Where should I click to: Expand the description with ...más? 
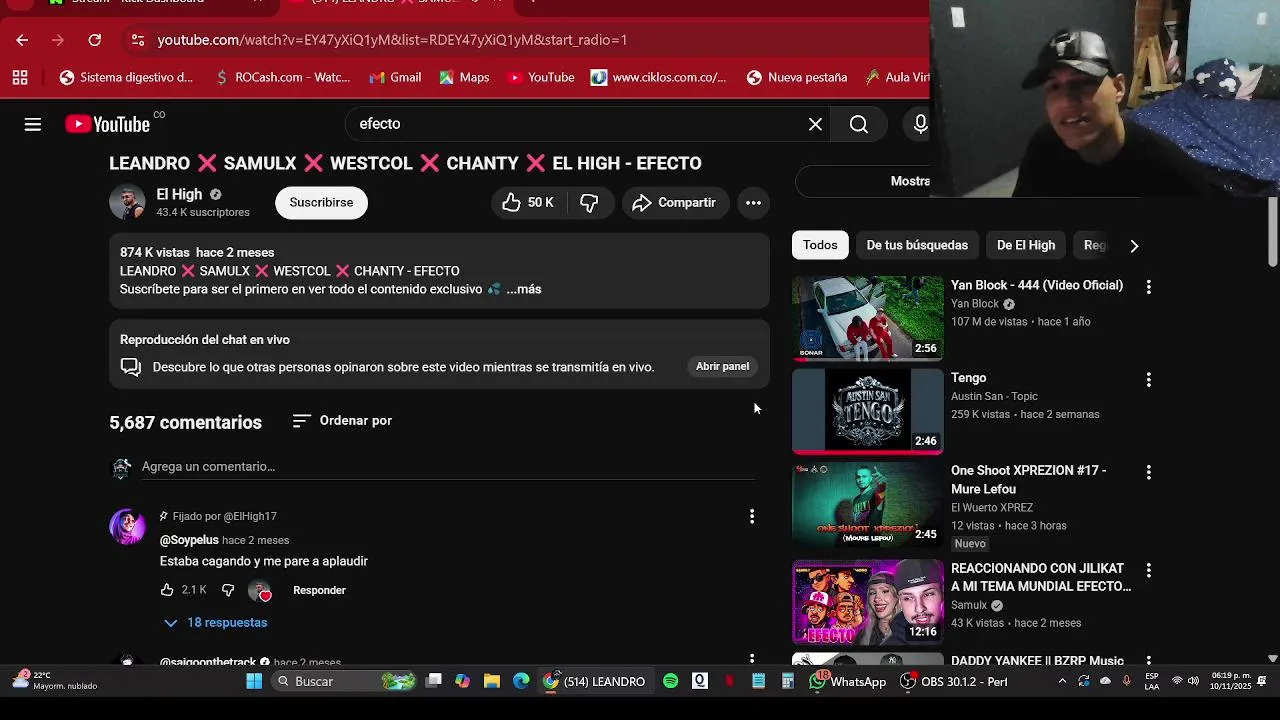tap(524, 289)
